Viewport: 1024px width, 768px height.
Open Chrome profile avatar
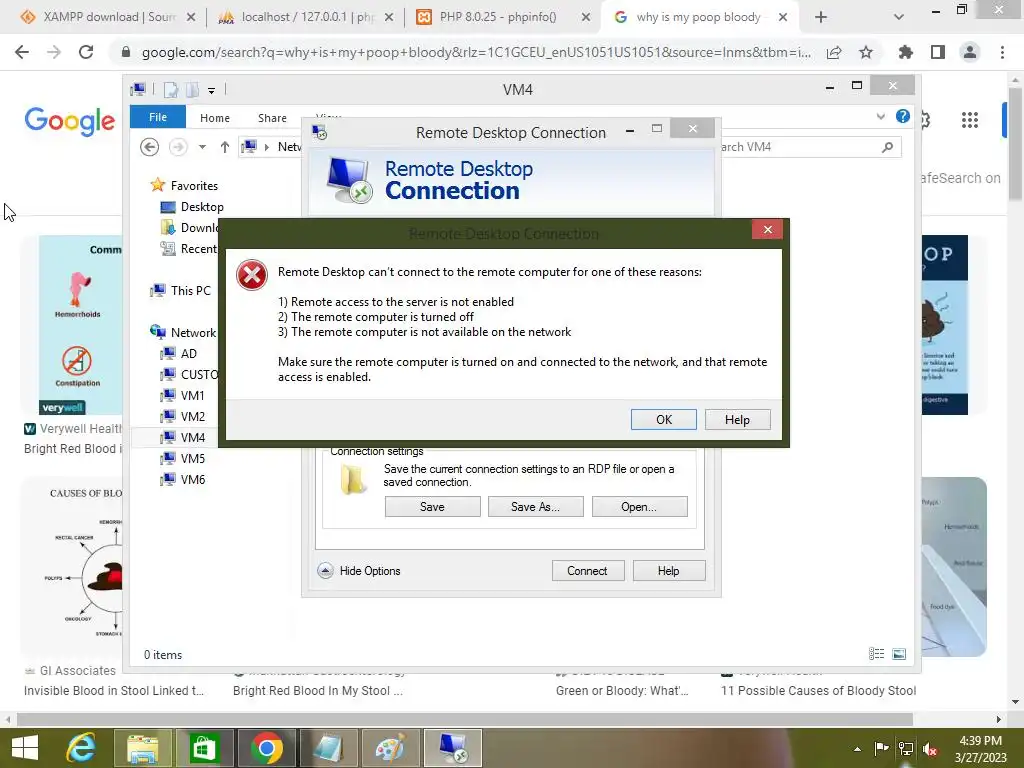(x=970, y=52)
